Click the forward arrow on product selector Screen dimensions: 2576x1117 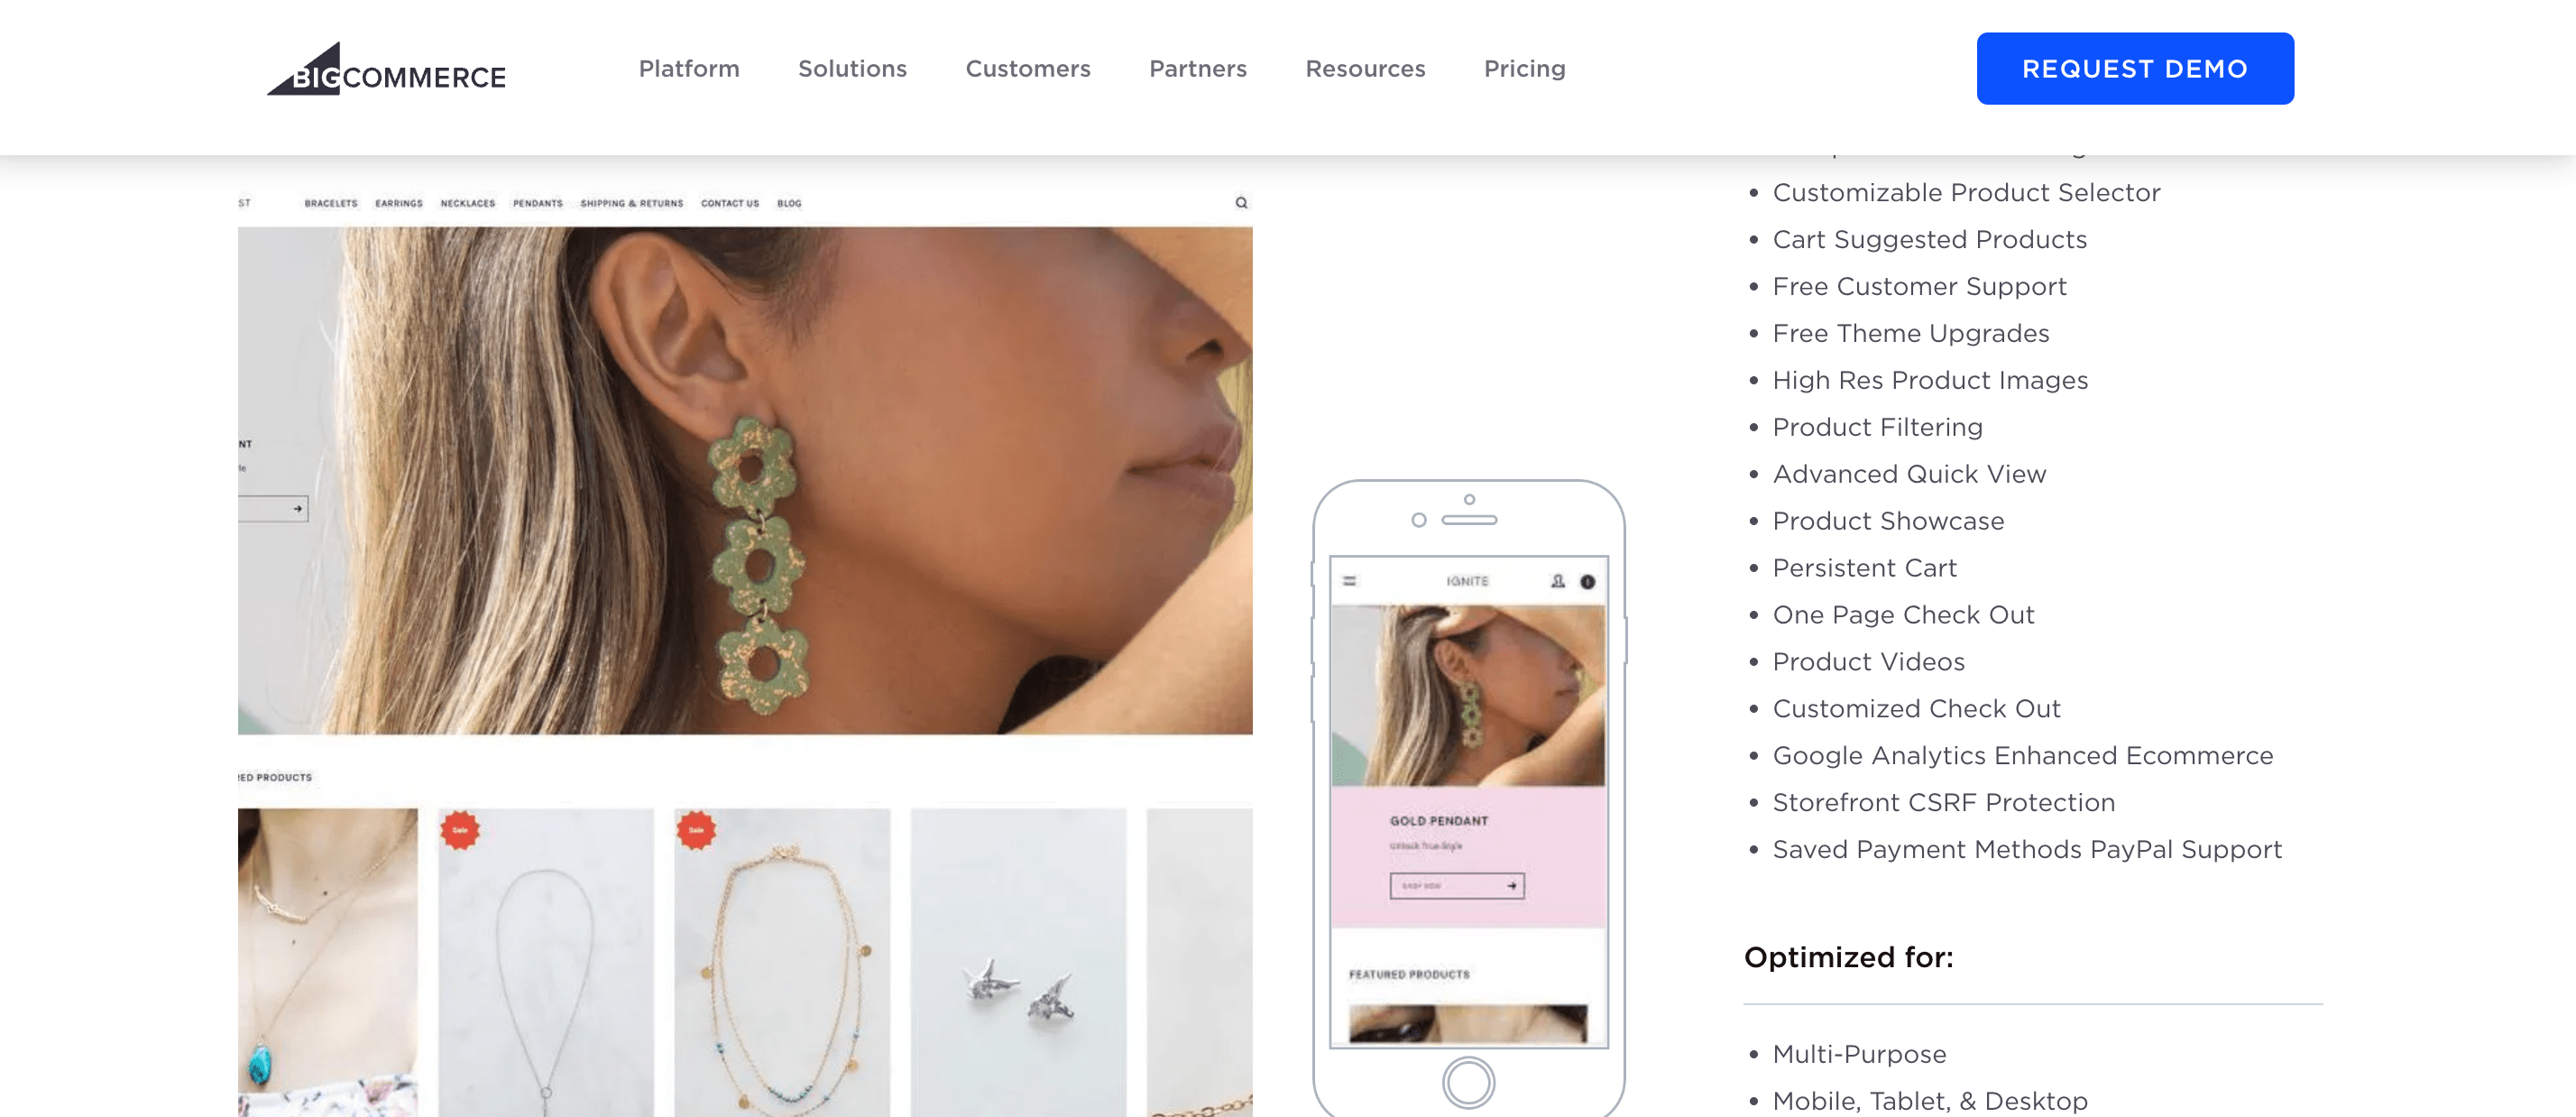[x=298, y=509]
